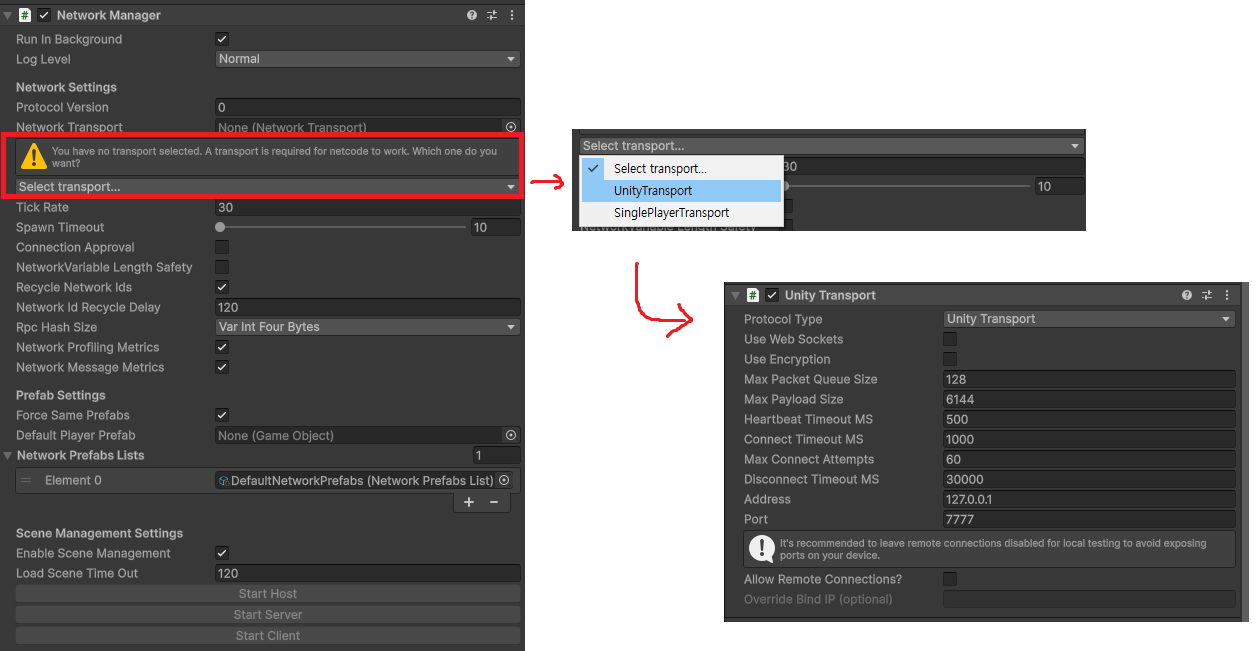Toggle Run In Background checkbox
The image size is (1257, 651).
(x=222, y=39)
